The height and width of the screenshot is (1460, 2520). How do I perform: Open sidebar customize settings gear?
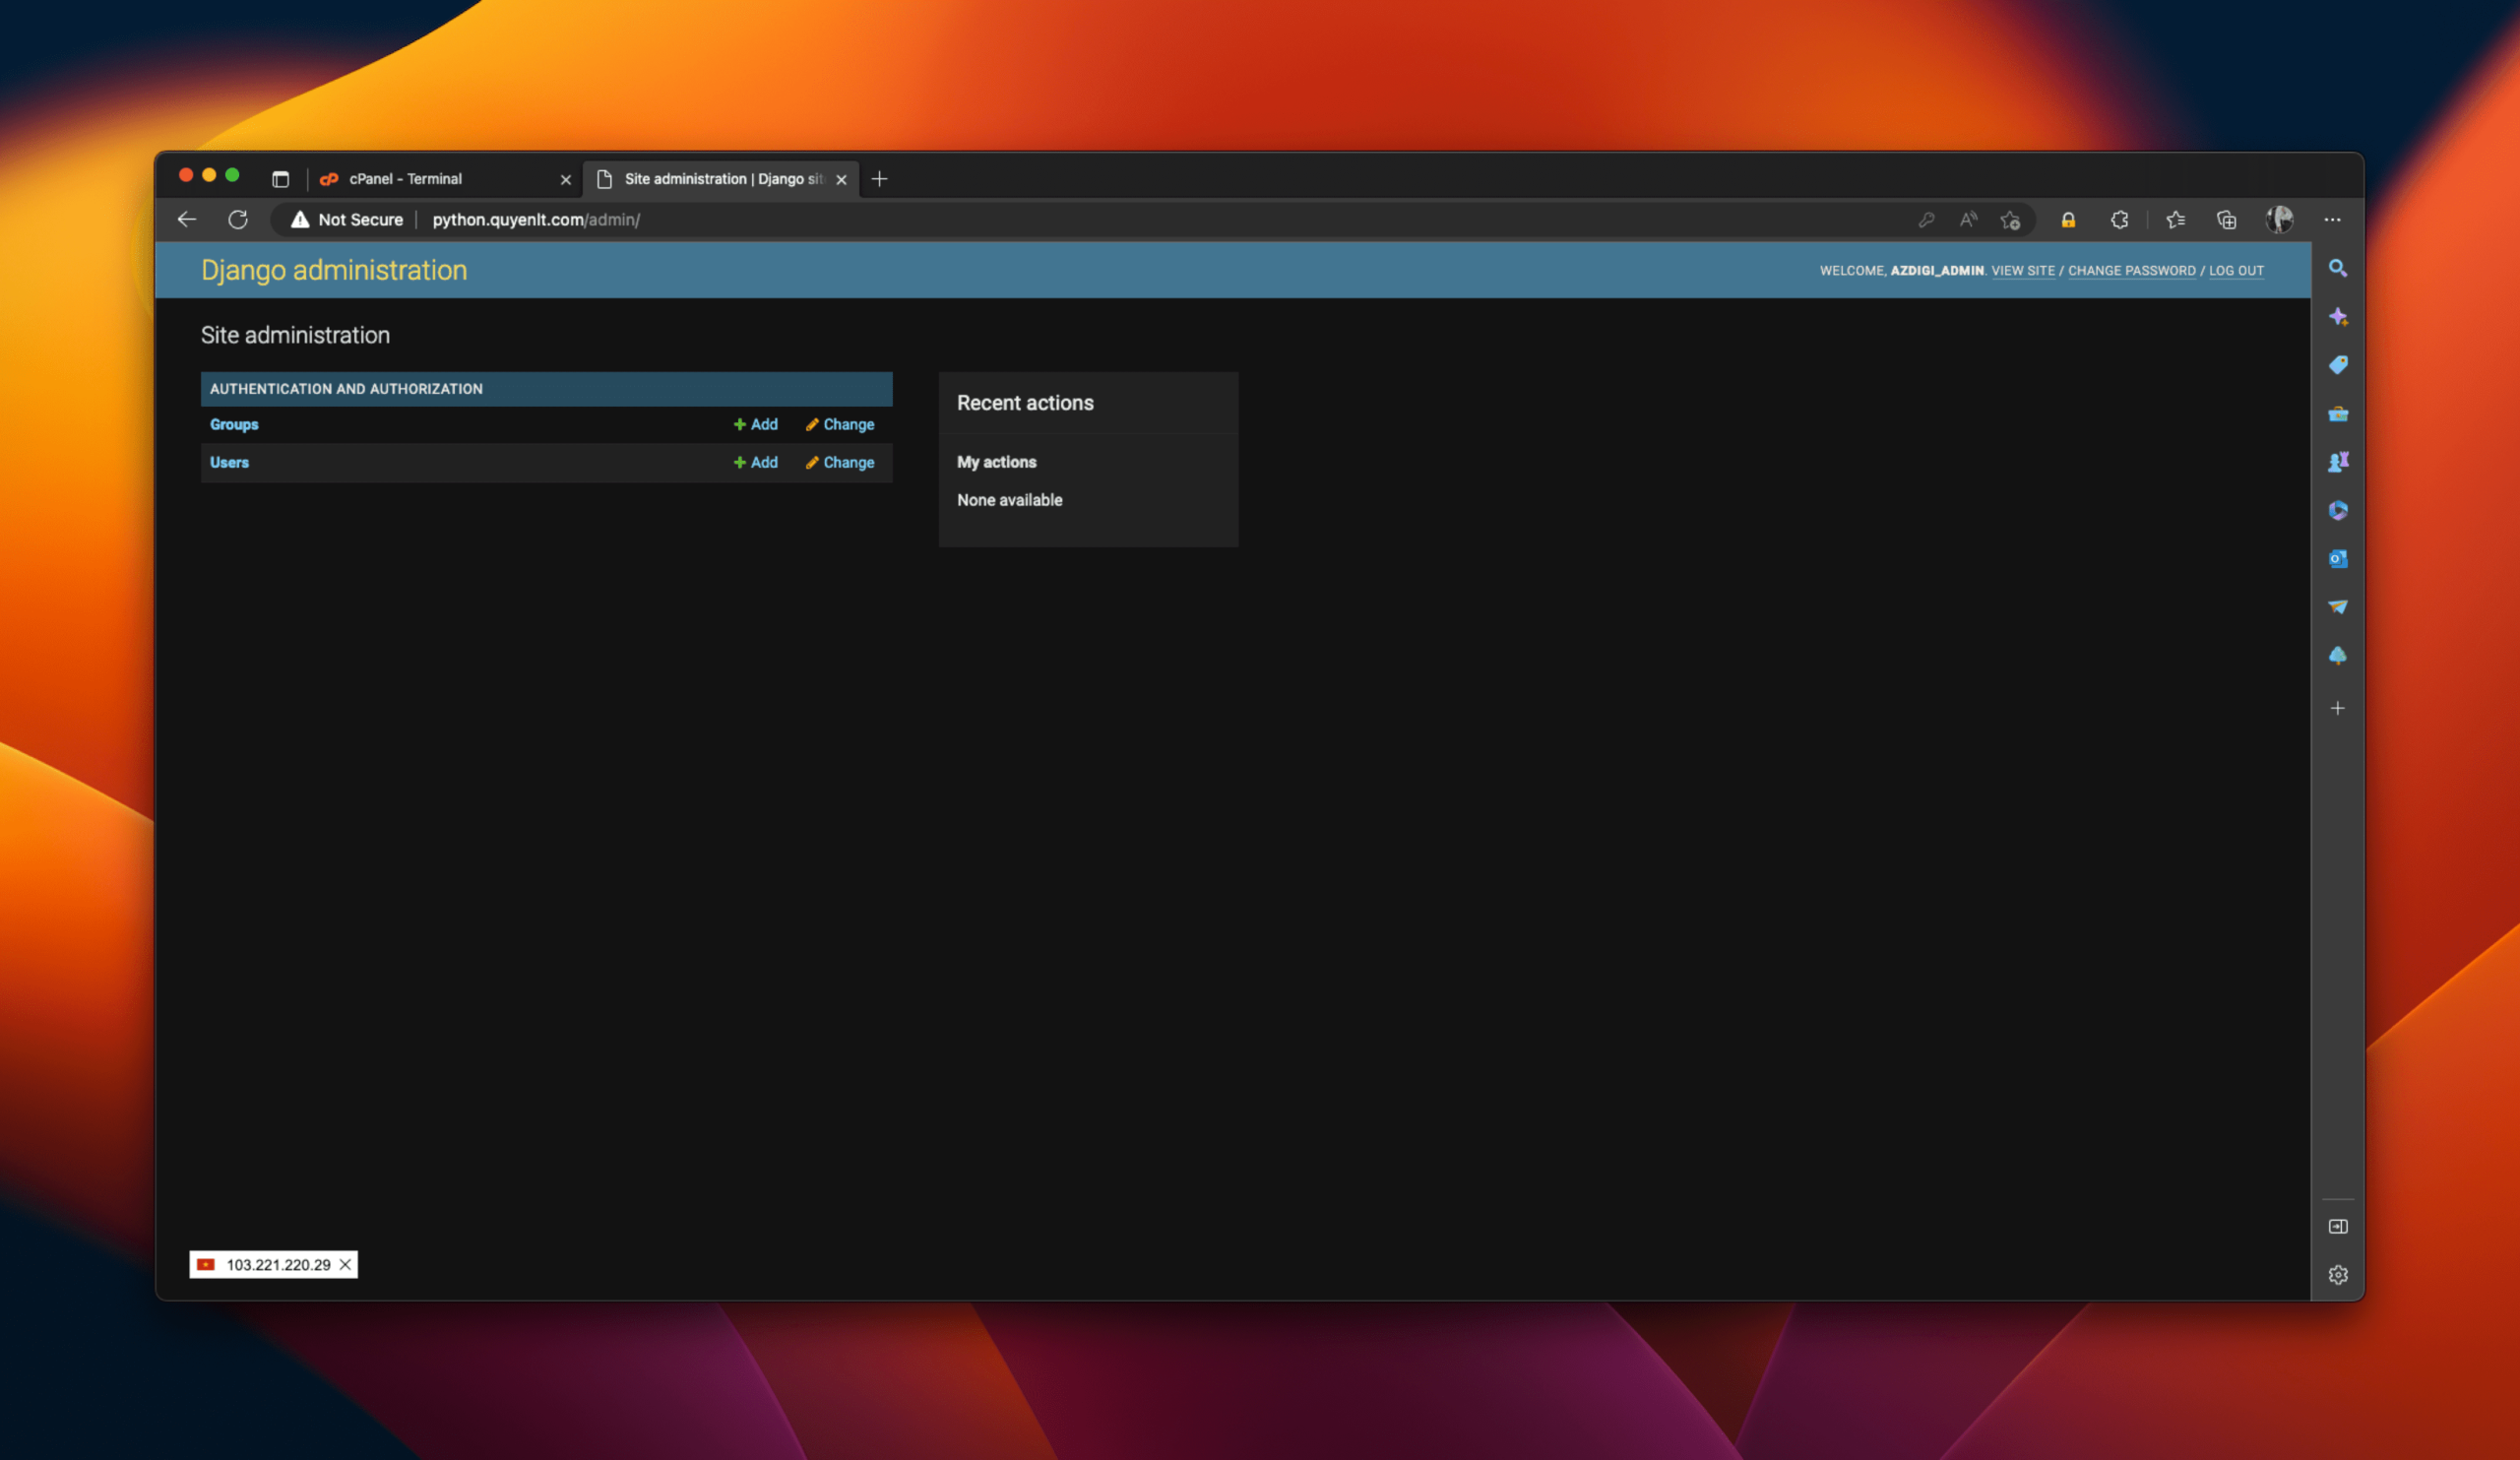2337,1275
